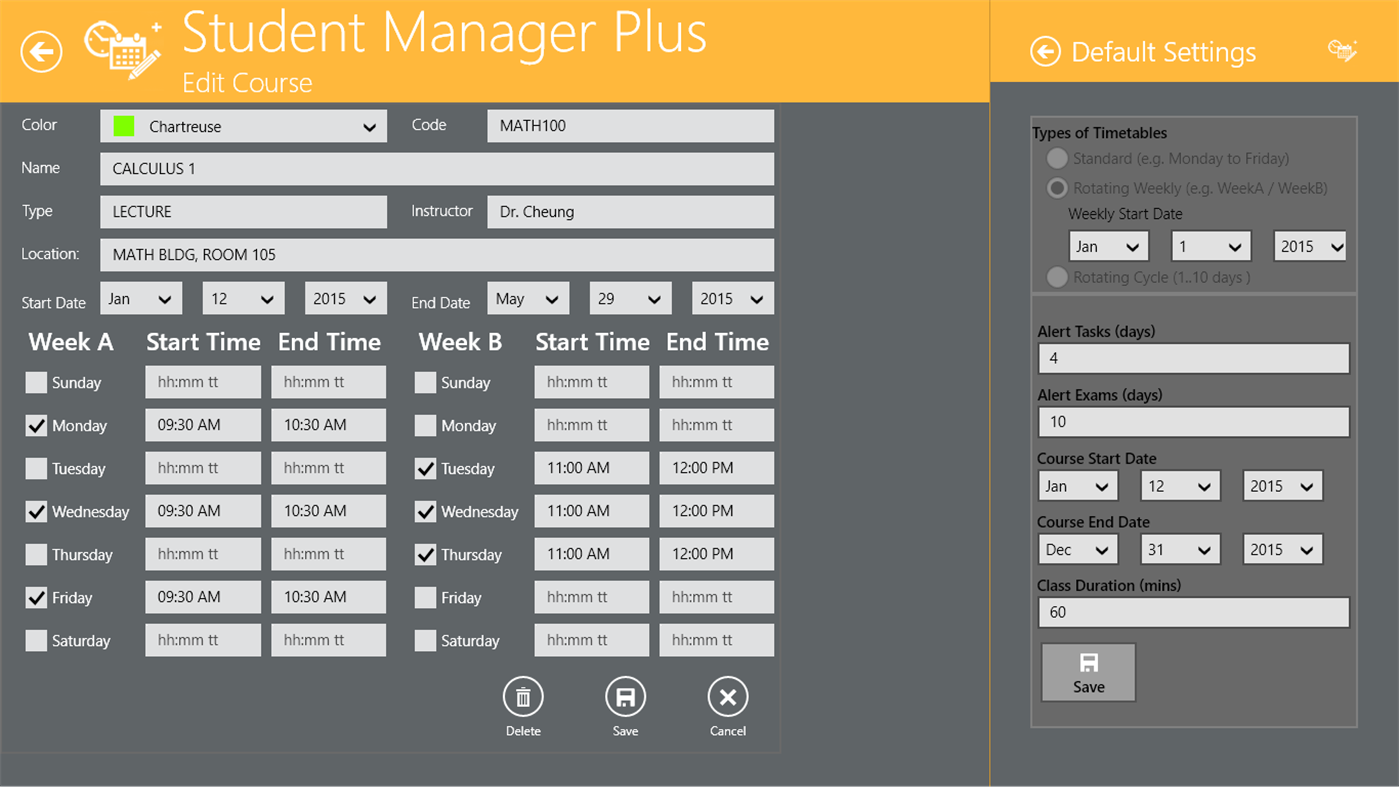This screenshot has width=1399, height=787.
Task: Select the Rotating Weekly timetable radio button
Action: point(1056,187)
